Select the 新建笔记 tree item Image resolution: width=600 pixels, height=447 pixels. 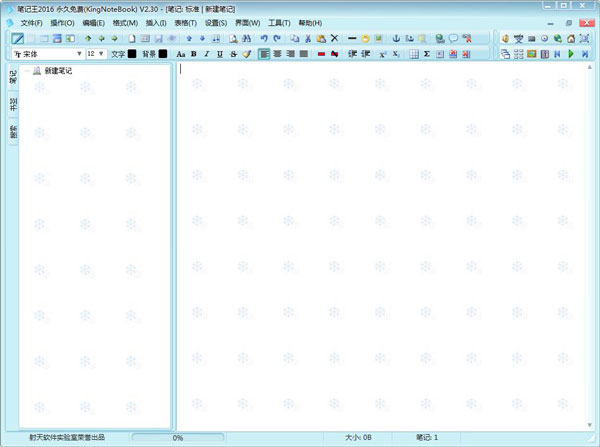pos(58,71)
